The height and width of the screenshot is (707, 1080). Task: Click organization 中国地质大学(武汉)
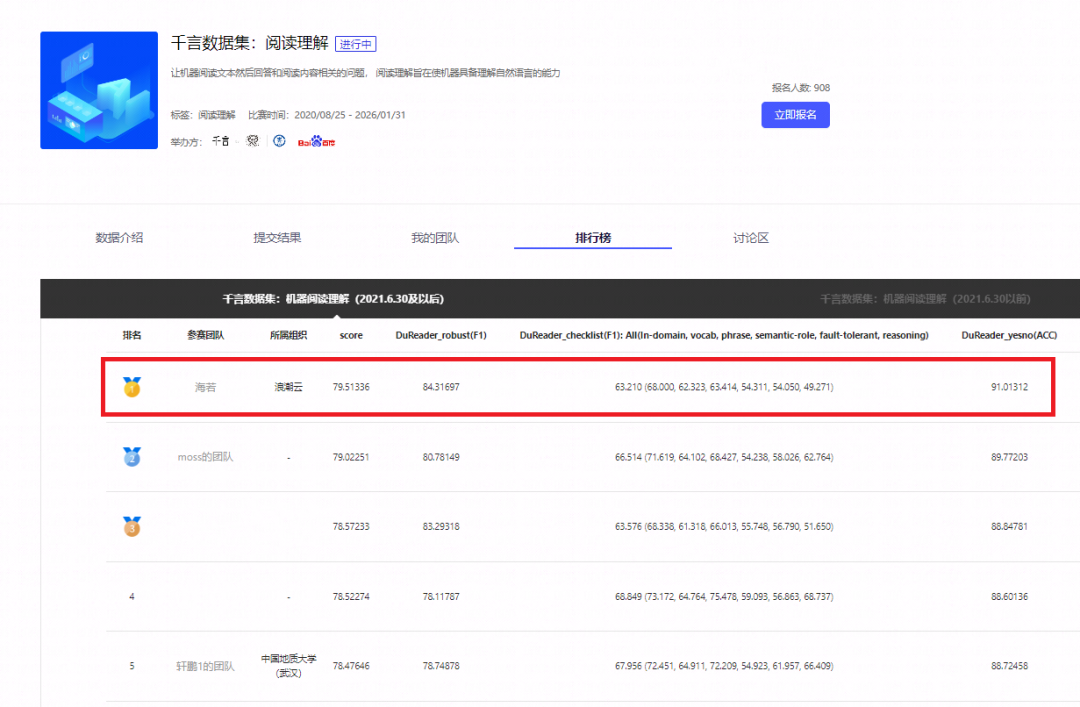(x=288, y=666)
